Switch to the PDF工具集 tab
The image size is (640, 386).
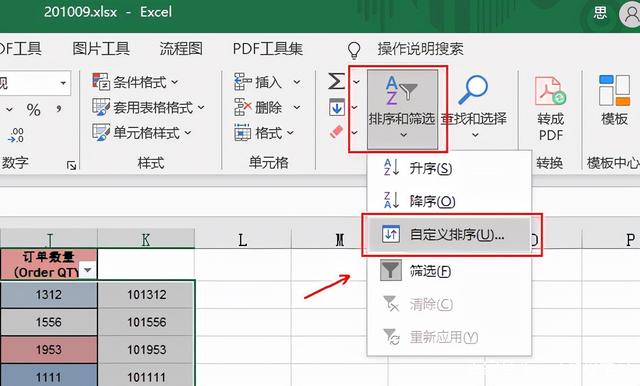coord(268,49)
